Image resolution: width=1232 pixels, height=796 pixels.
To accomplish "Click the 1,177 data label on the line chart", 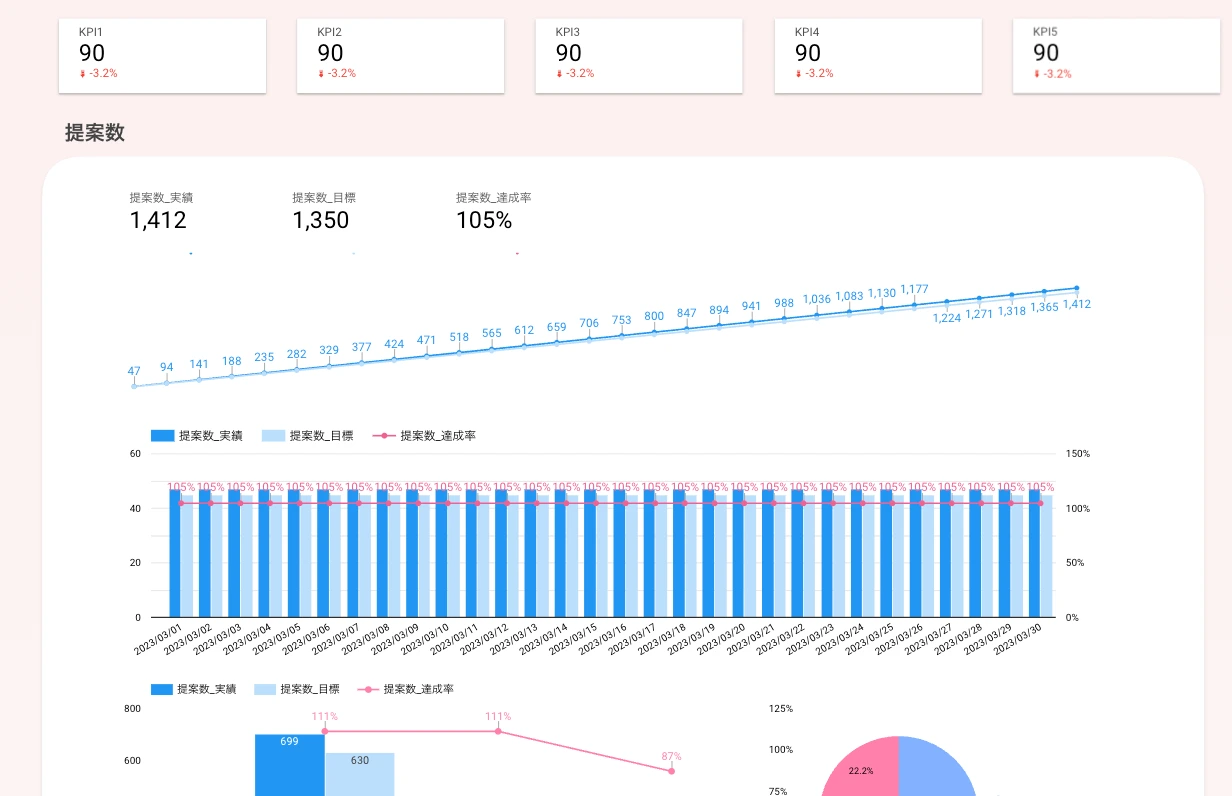I will 914,289.
